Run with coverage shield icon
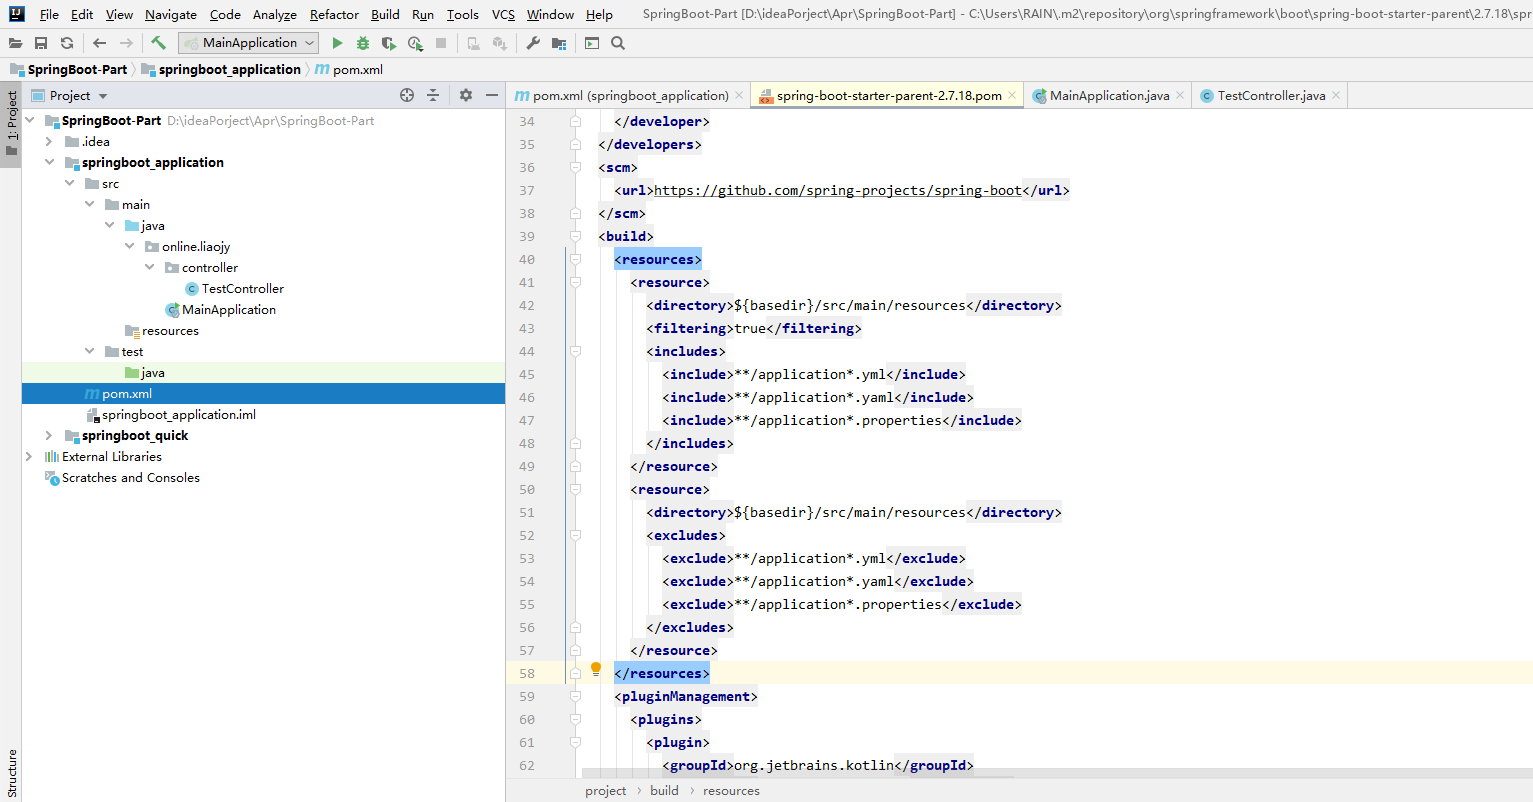 (x=389, y=43)
